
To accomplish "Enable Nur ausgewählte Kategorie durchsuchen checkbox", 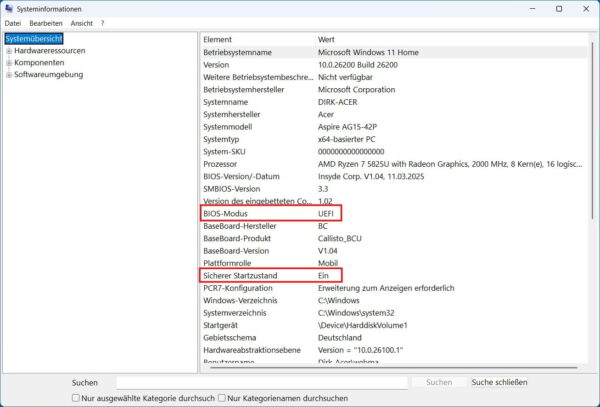I will (x=76, y=398).
